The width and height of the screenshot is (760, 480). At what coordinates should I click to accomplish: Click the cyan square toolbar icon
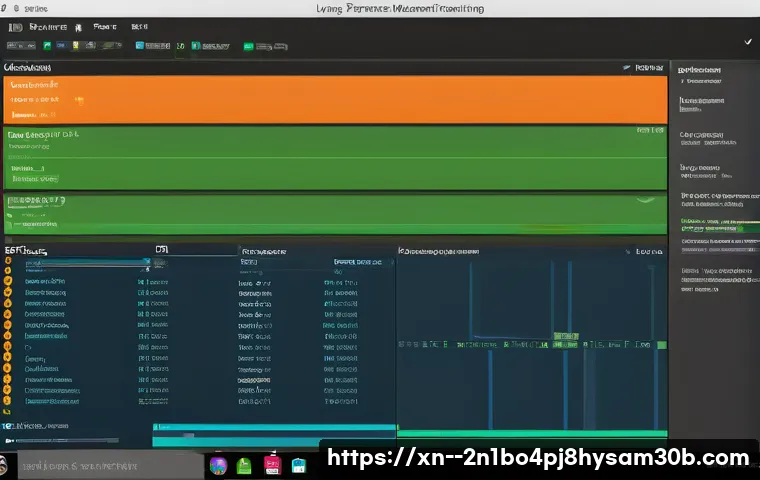[x=140, y=46]
